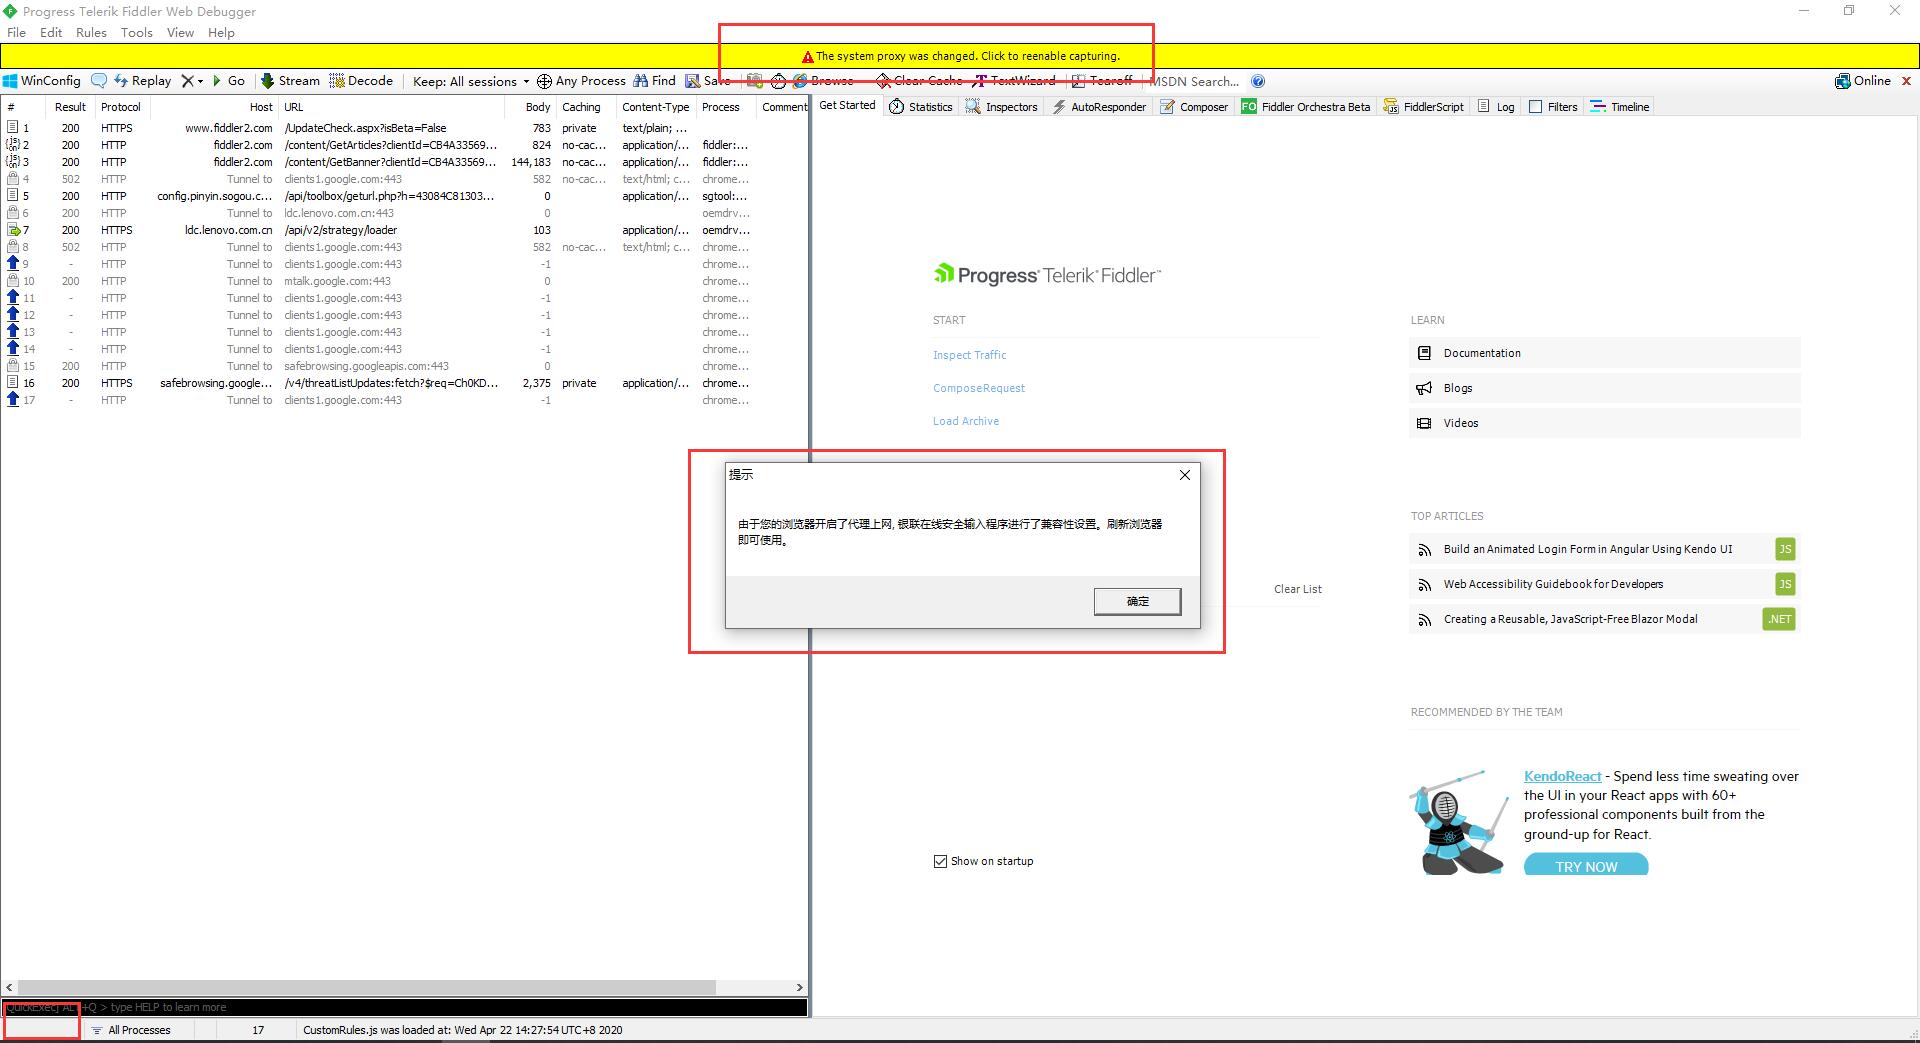Viewport: 1920px width, 1043px height.
Task: Open Blogs in Learn section
Action: point(1604,388)
